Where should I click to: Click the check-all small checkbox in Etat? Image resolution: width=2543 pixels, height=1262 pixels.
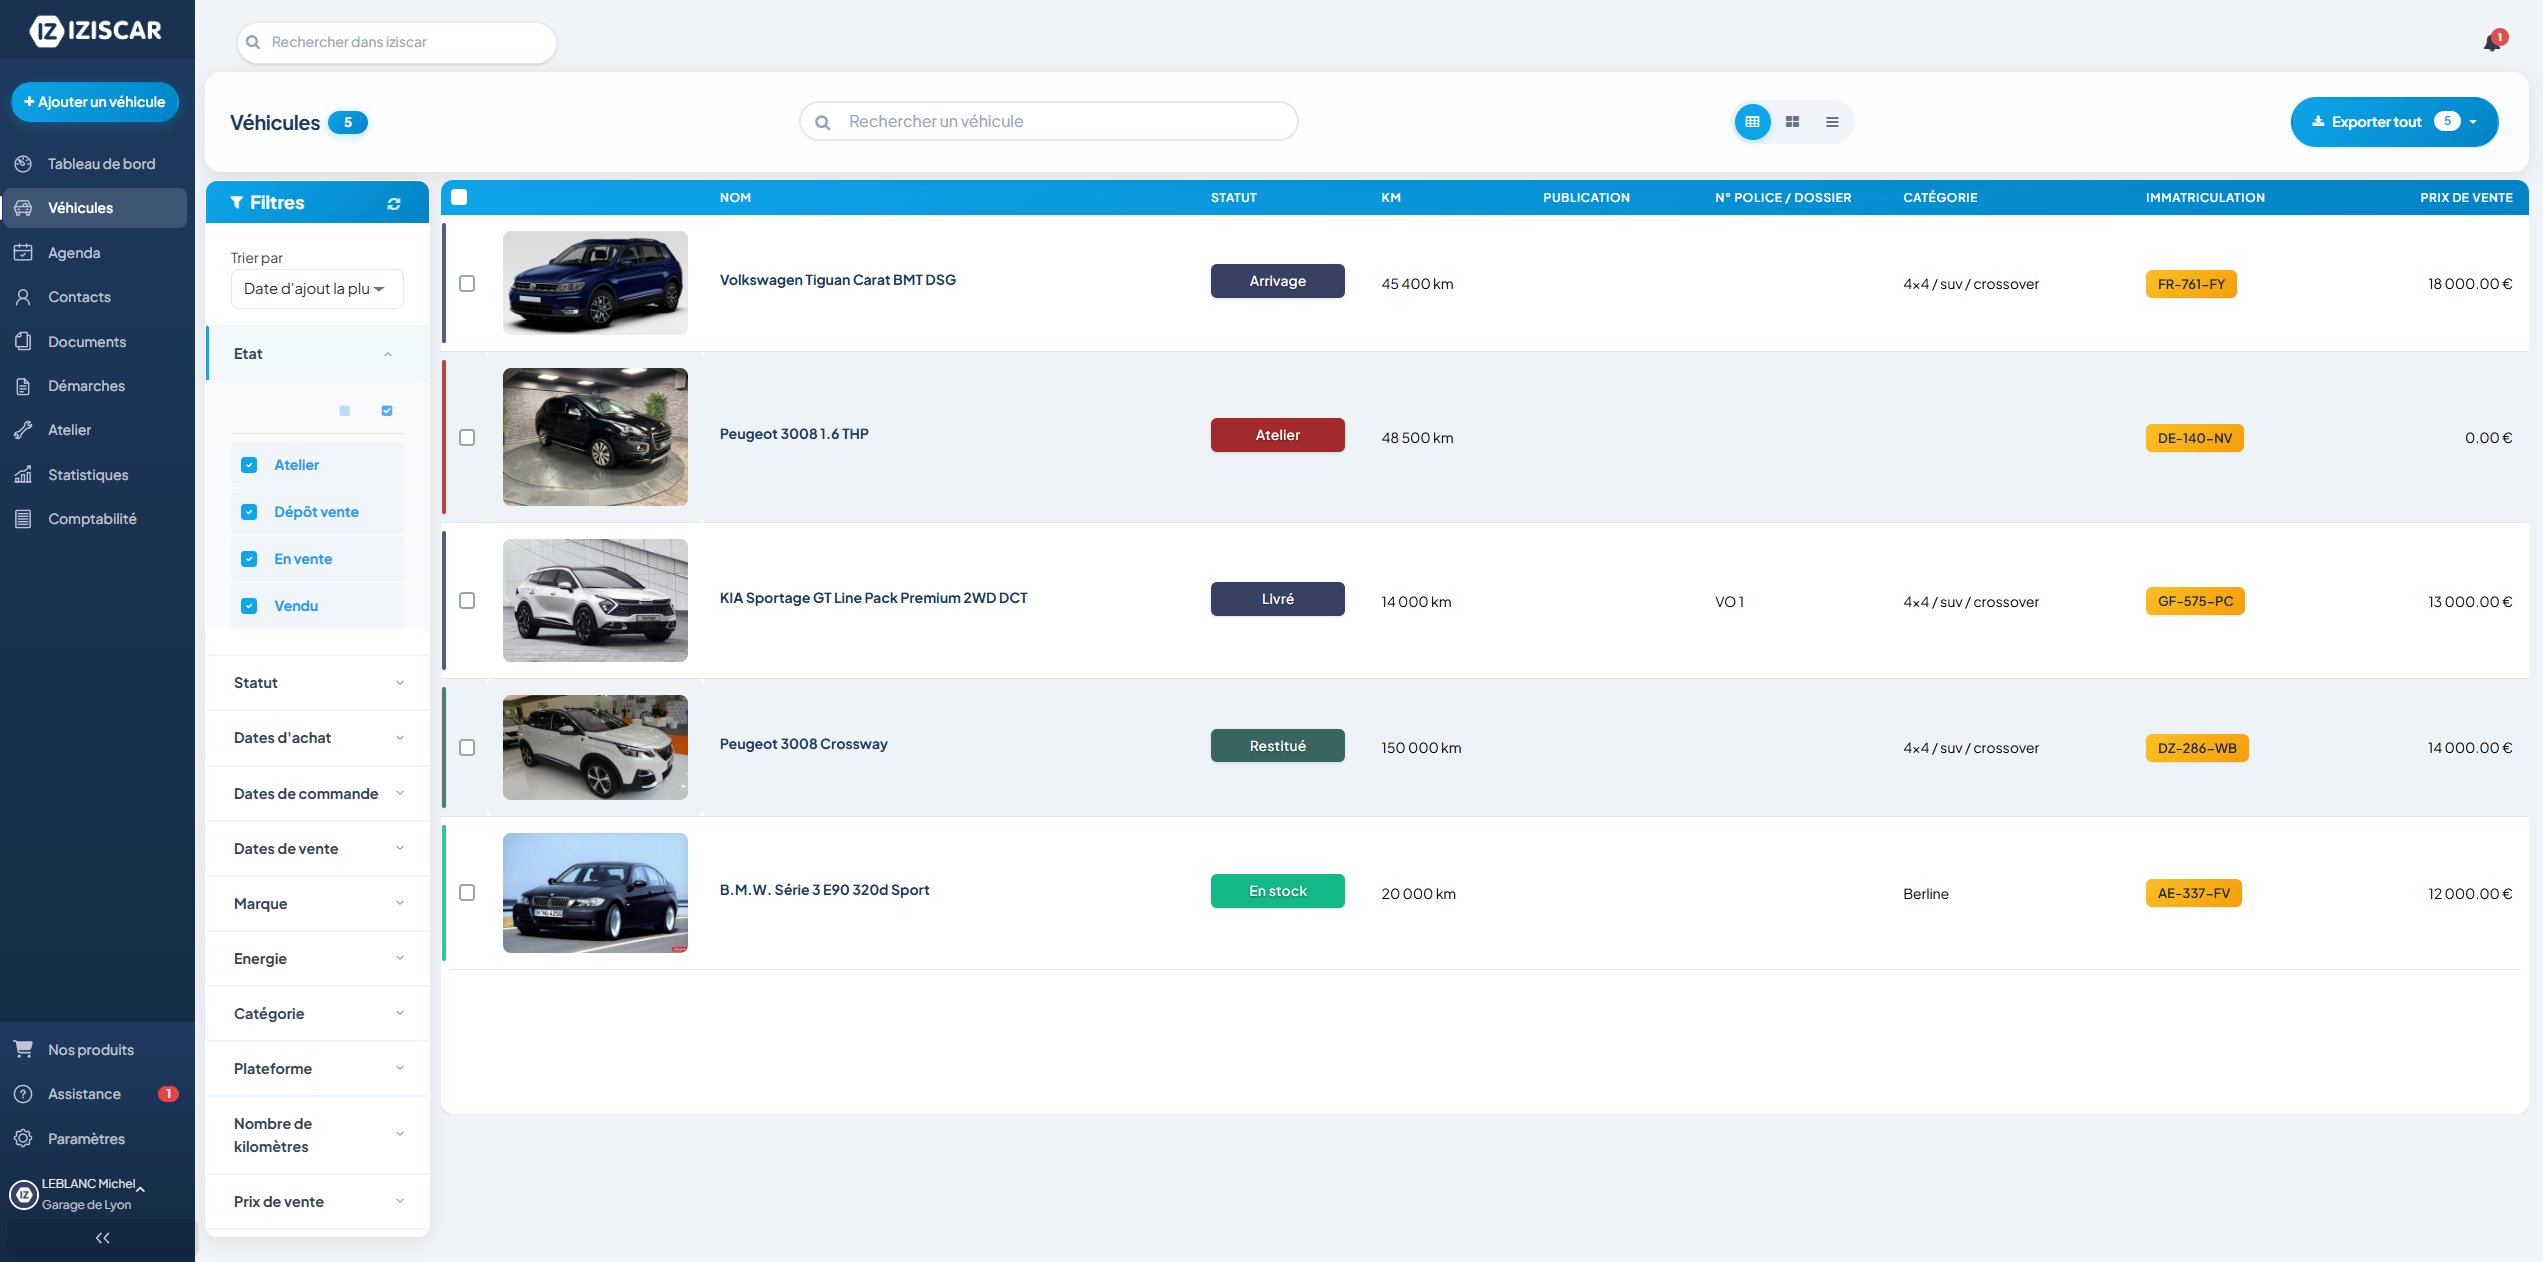(387, 411)
